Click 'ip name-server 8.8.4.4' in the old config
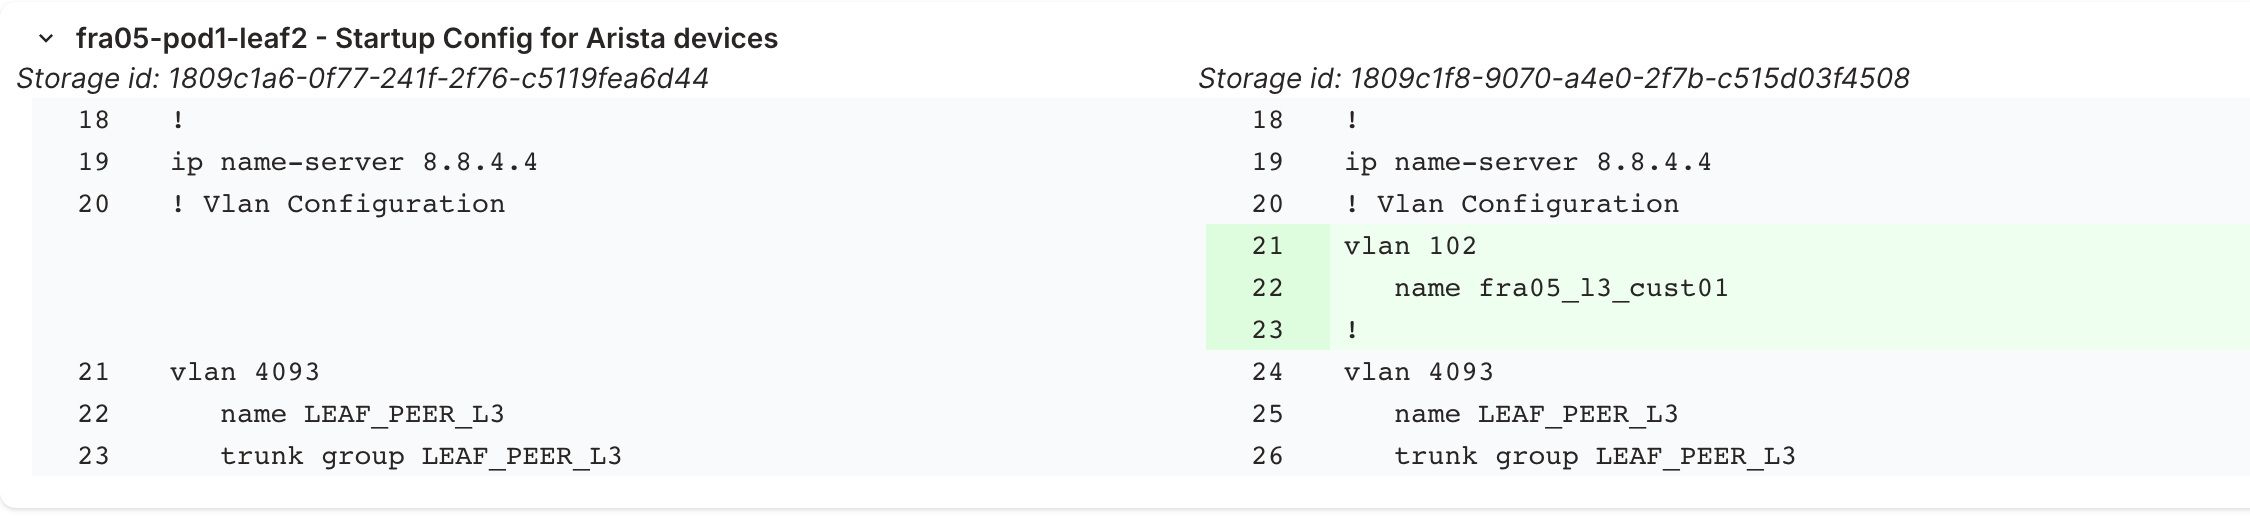The width and height of the screenshot is (2250, 516). point(354,162)
